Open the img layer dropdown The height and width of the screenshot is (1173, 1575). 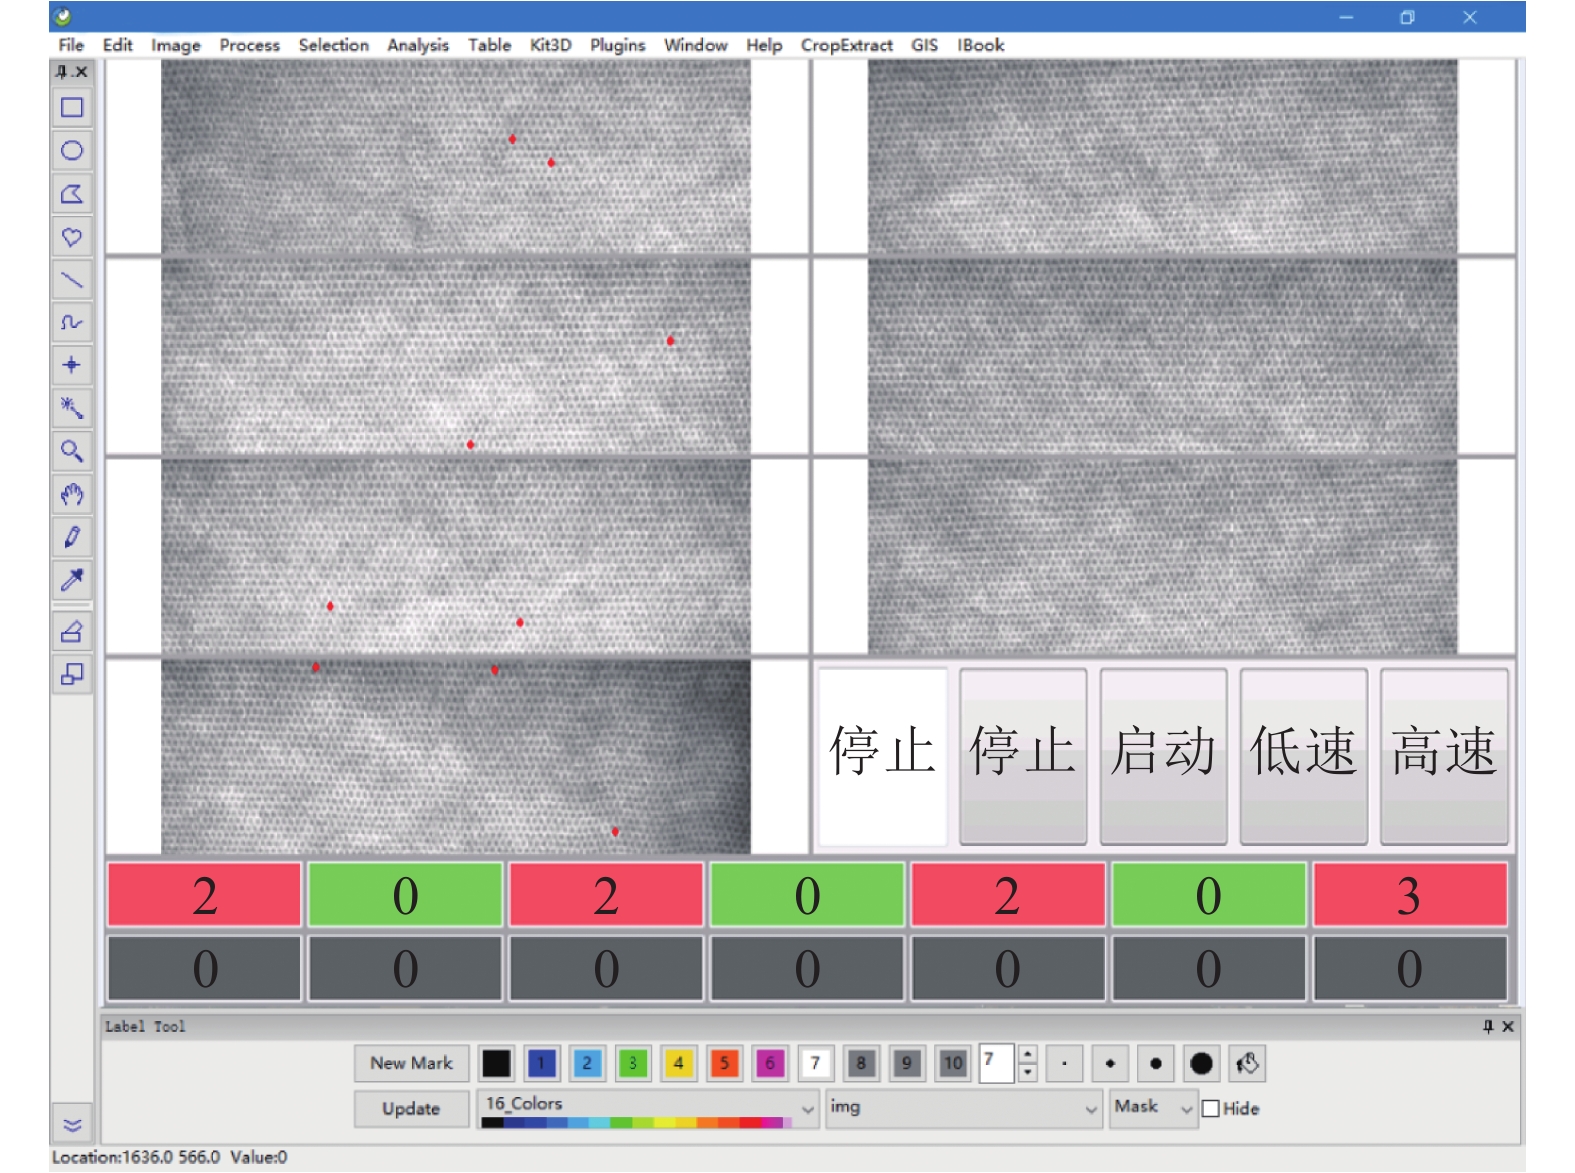point(963,1108)
